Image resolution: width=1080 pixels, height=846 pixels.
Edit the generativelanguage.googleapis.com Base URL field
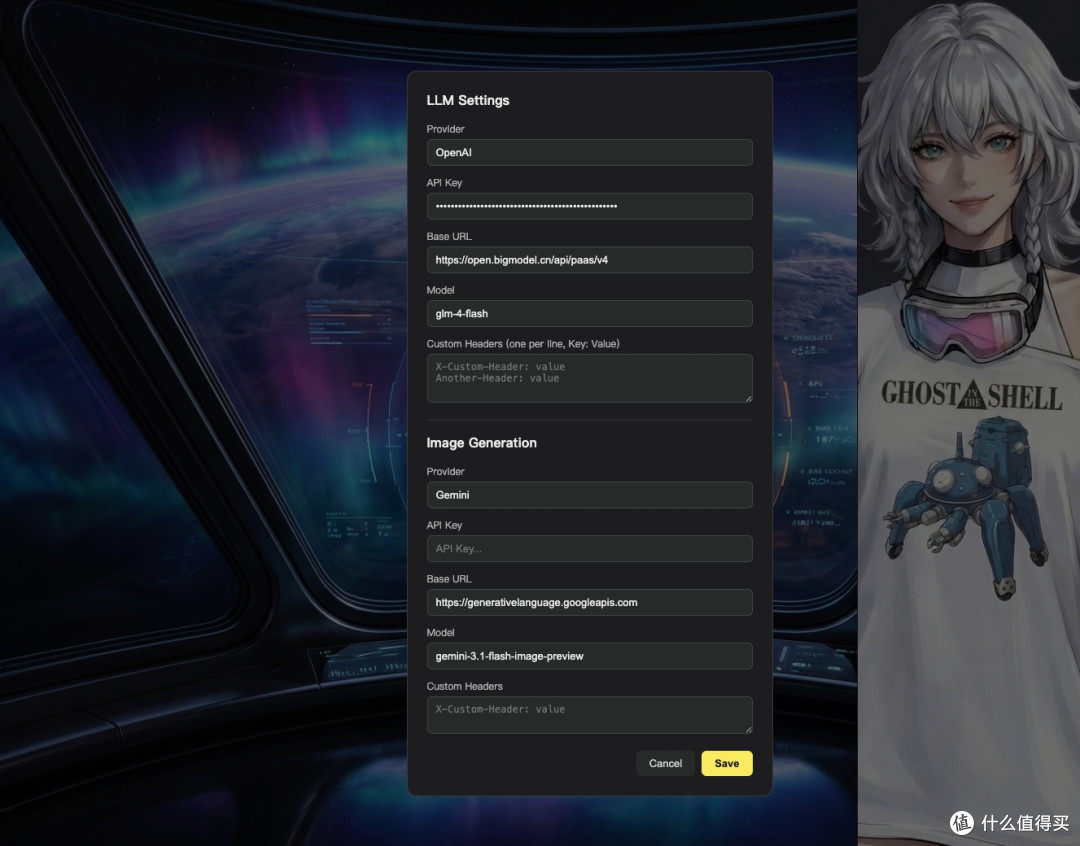point(589,602)
